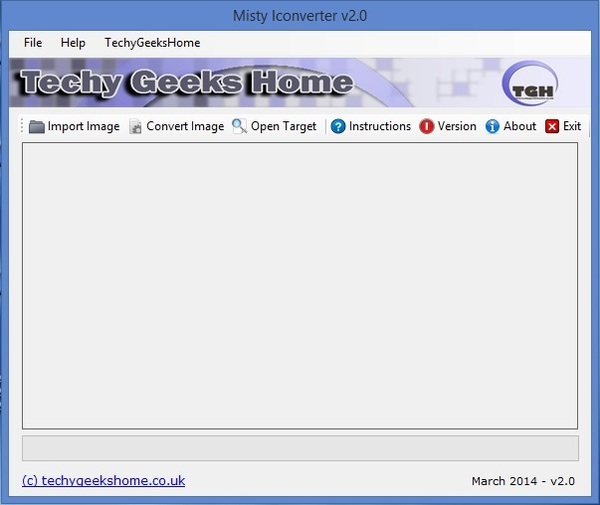The width and height of the screenshot is (600, 505).
Task: Click the conversion progress bar
Action: pyautogui.click(x=300, y=448)
